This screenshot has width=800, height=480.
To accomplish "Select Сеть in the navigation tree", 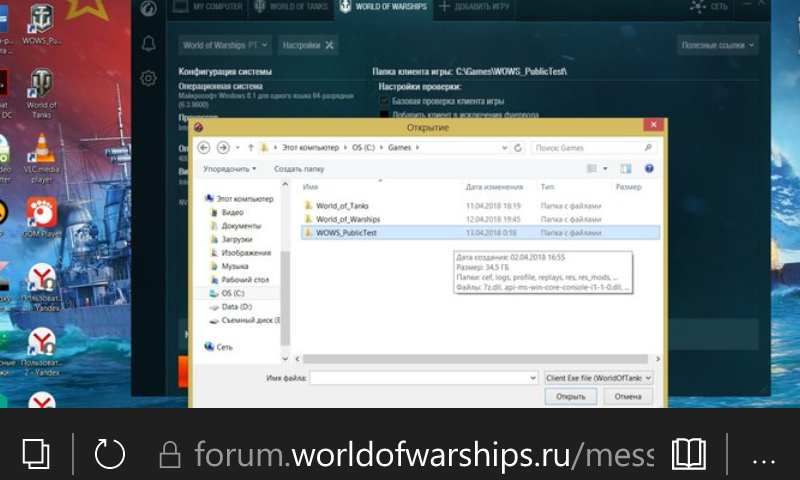I will coord(219,347).
